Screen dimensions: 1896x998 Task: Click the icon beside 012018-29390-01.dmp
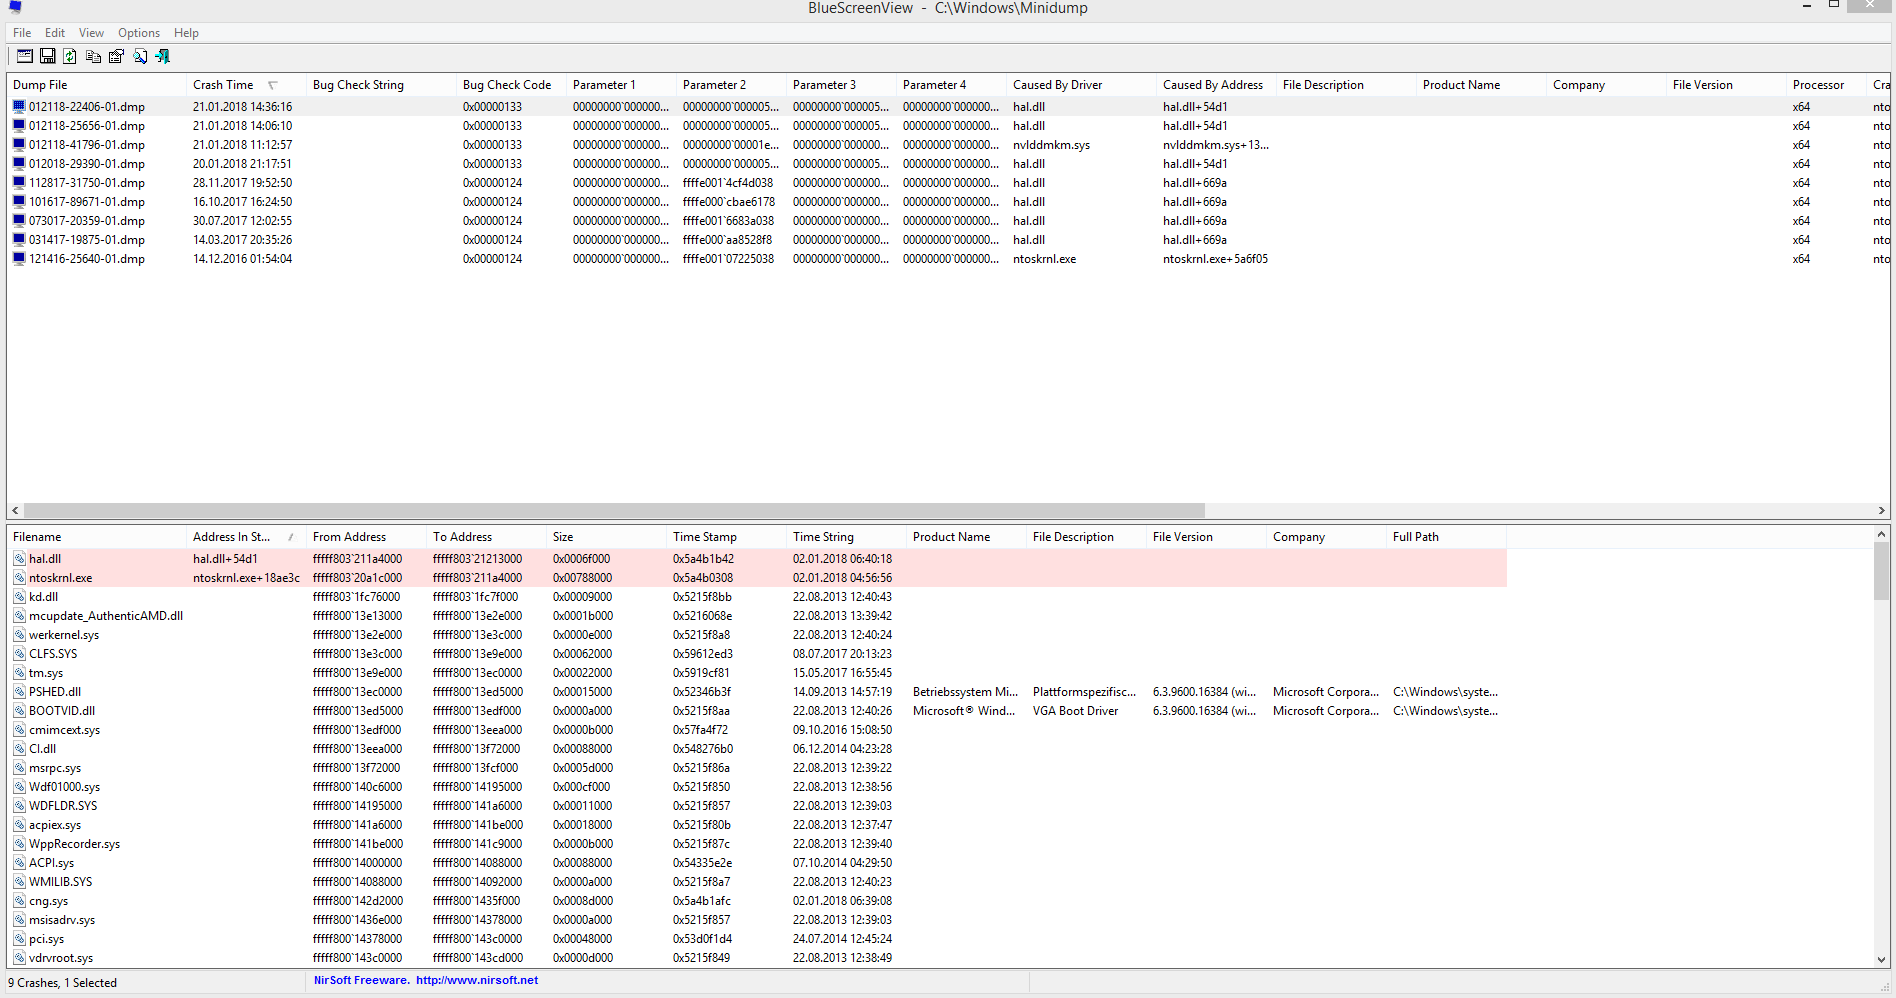tap(19, 163)
